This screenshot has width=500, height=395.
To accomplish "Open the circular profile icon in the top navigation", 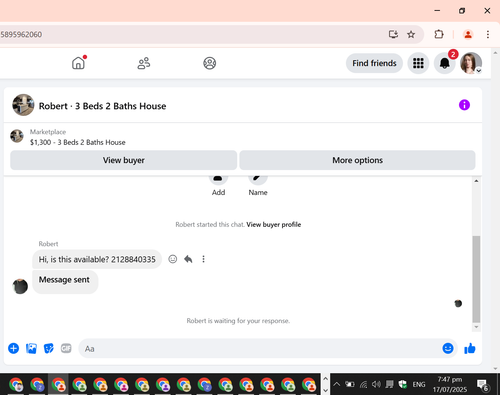I will 210,63.
